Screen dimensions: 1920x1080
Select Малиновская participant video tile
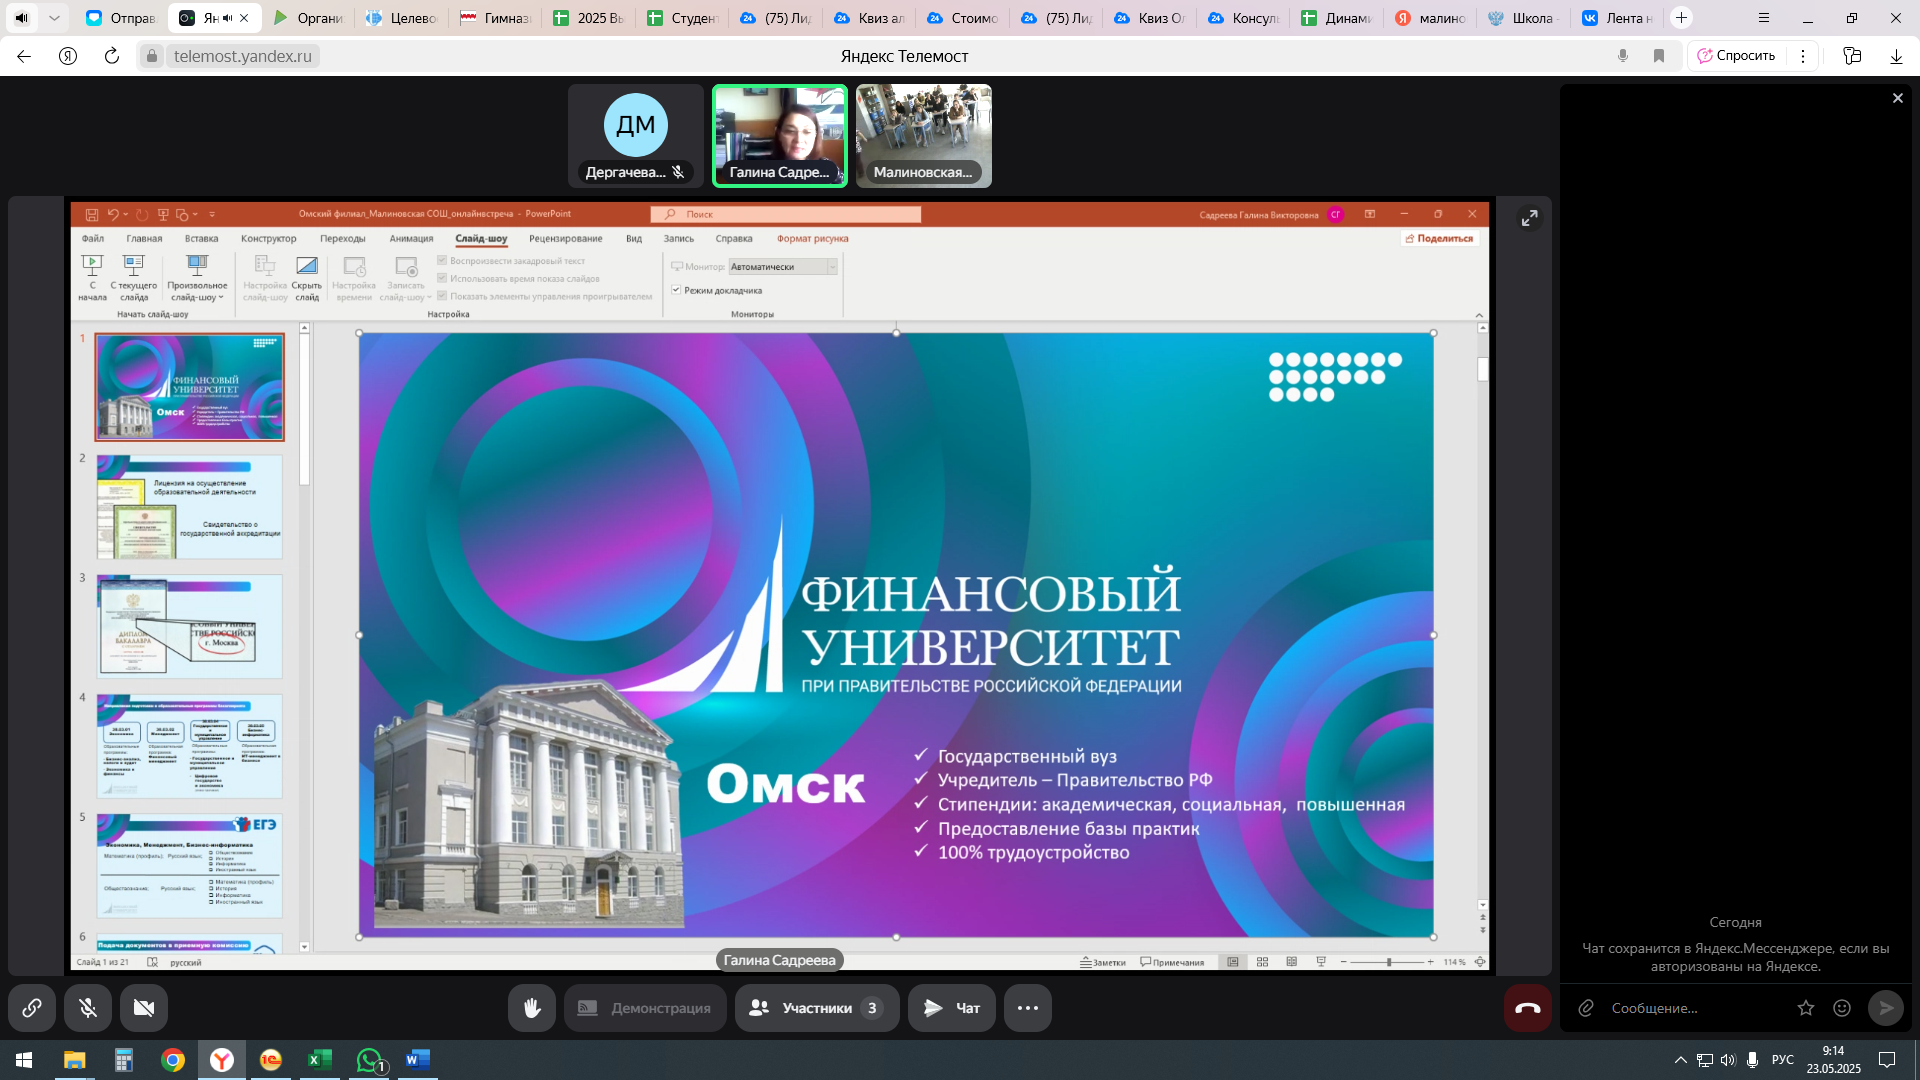[924, 136]
